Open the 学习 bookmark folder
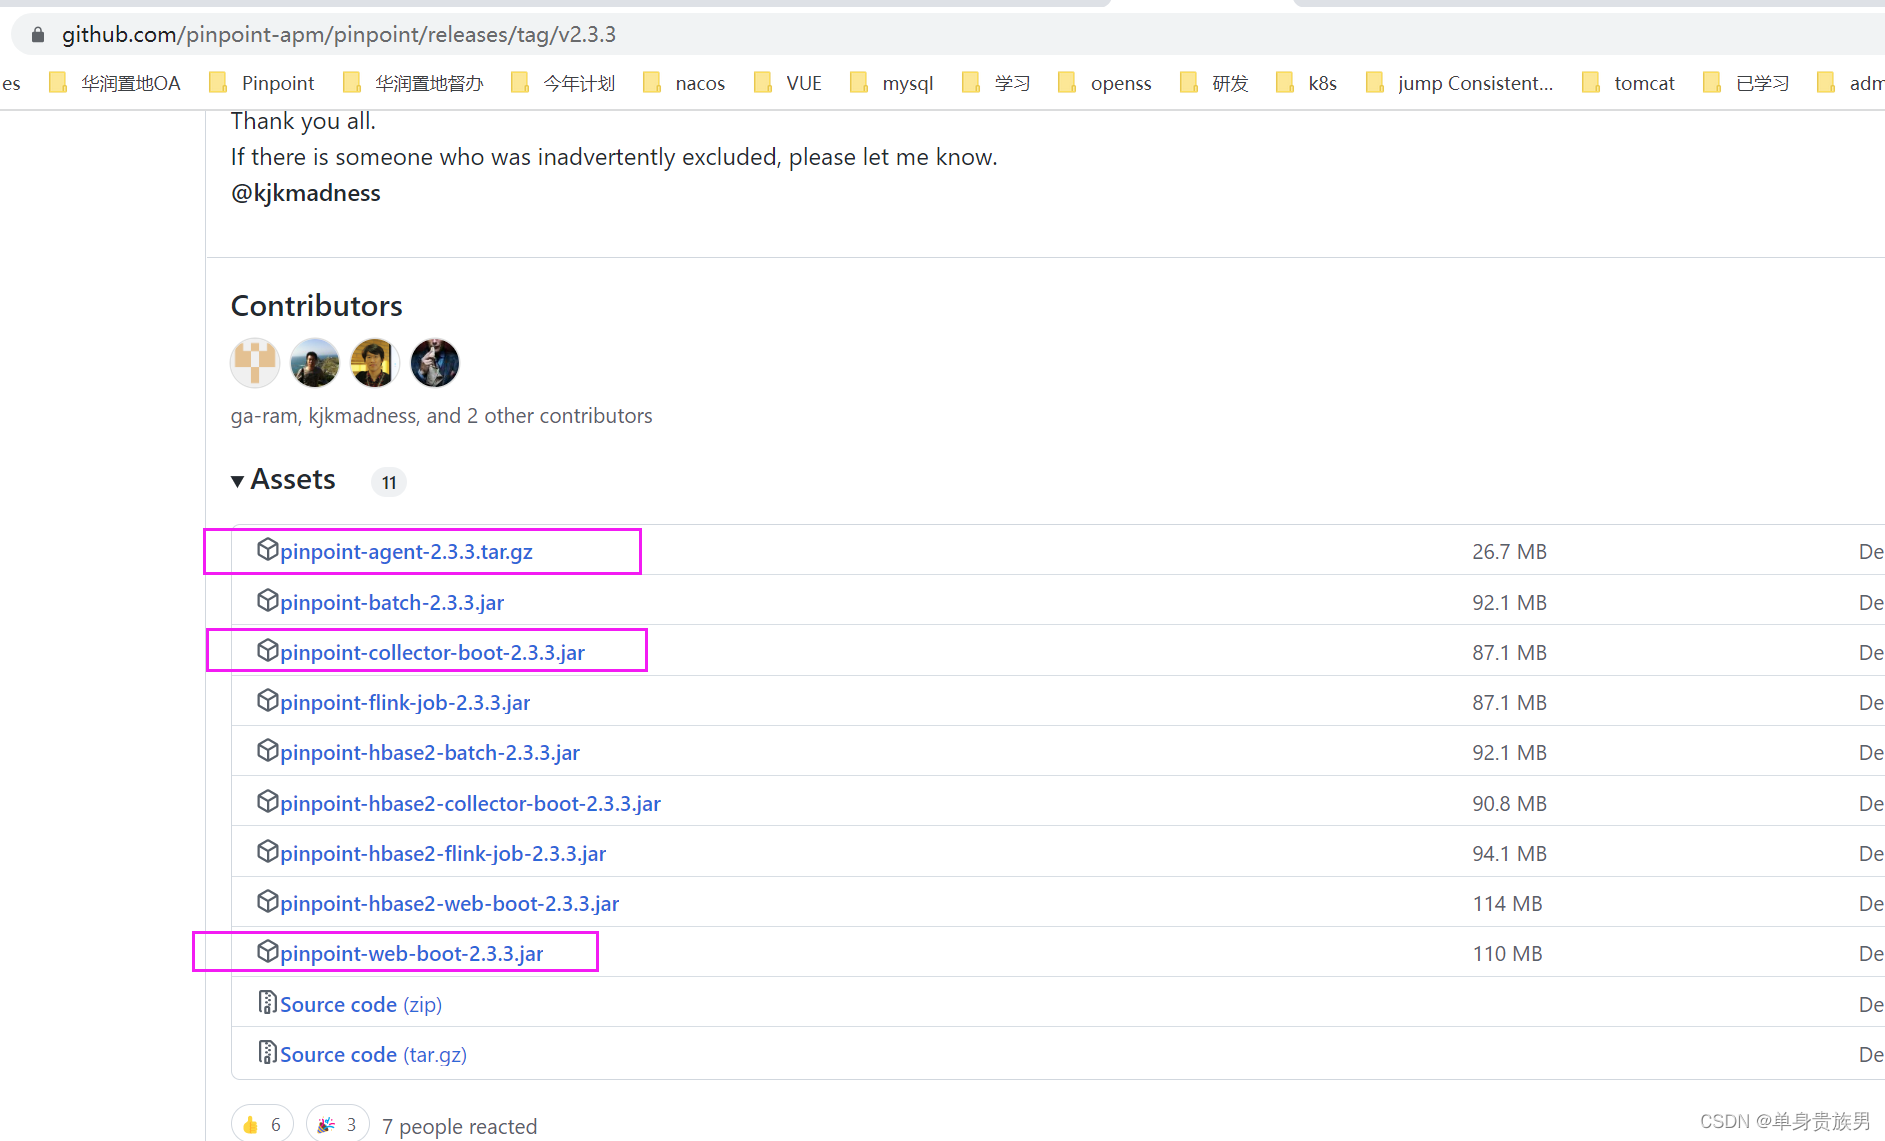Image resolution: width=1885 pixels, height=1141 pixels. [996, 83]
